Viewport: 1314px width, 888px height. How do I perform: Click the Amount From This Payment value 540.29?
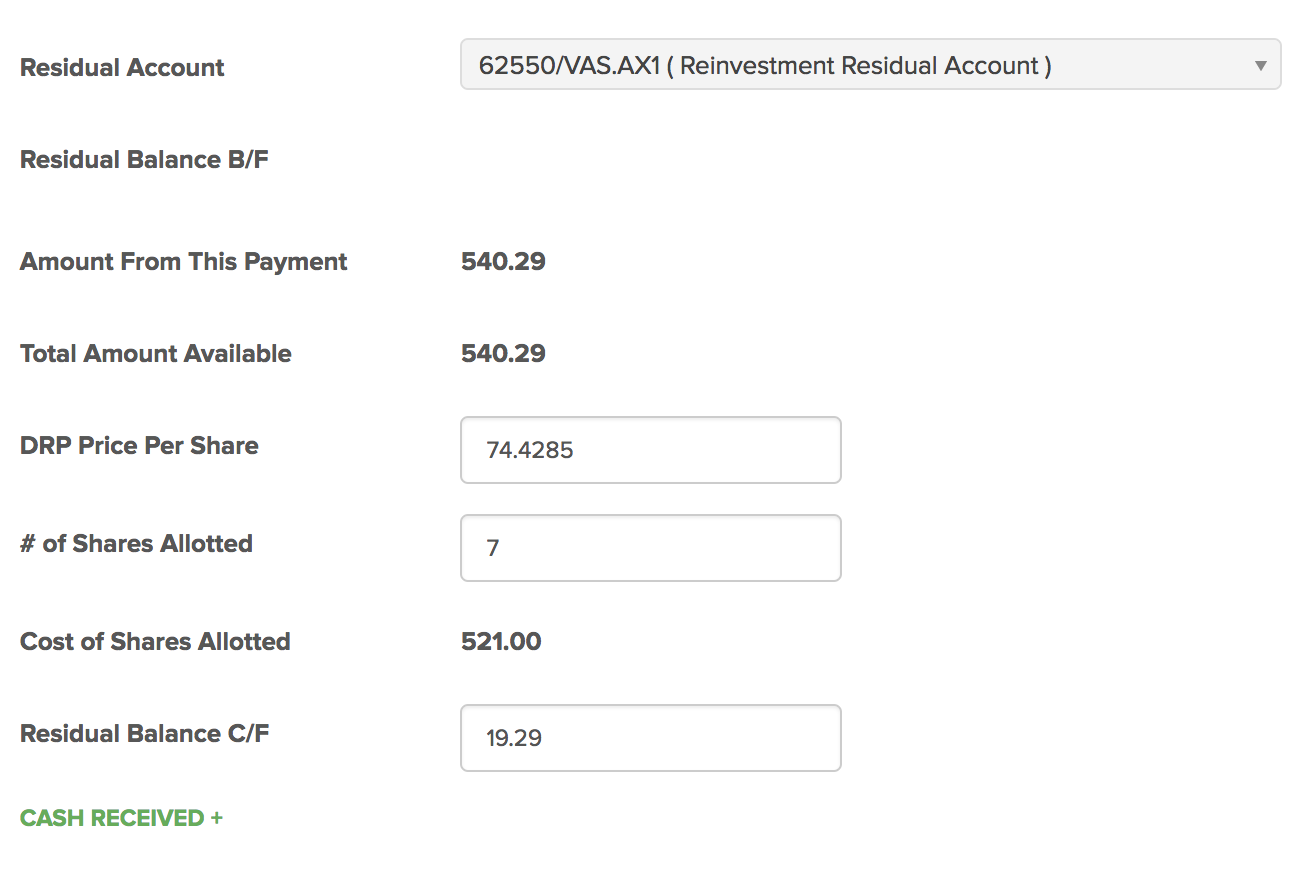click(502, 261)
